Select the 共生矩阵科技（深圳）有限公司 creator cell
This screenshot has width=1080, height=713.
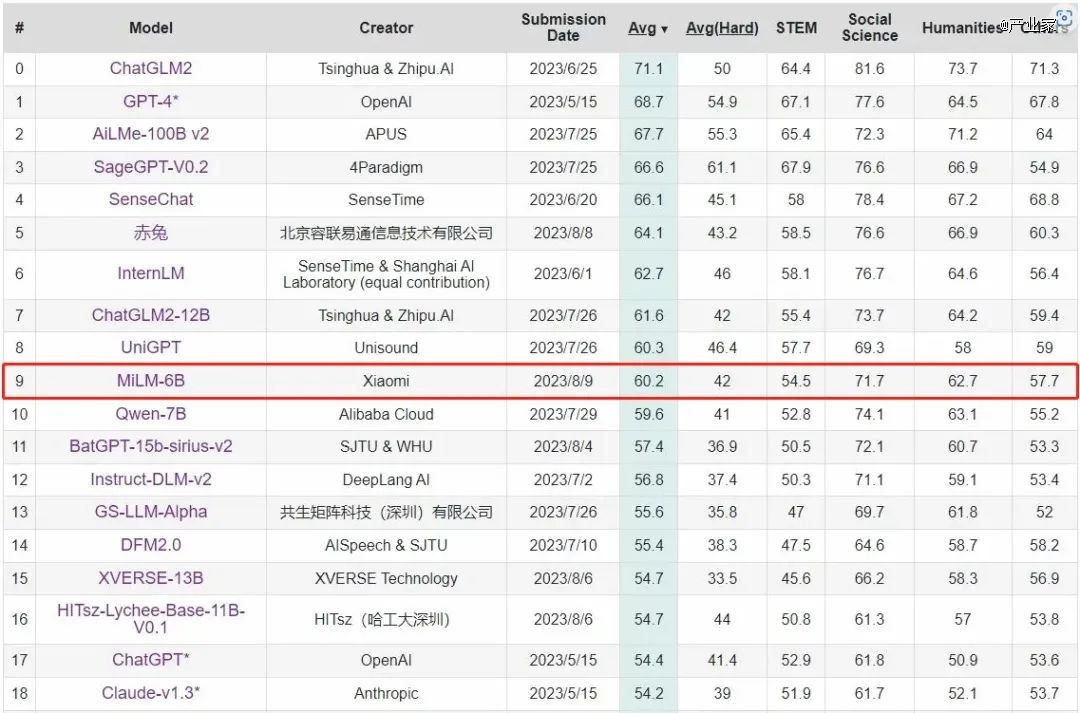[386, 513]
